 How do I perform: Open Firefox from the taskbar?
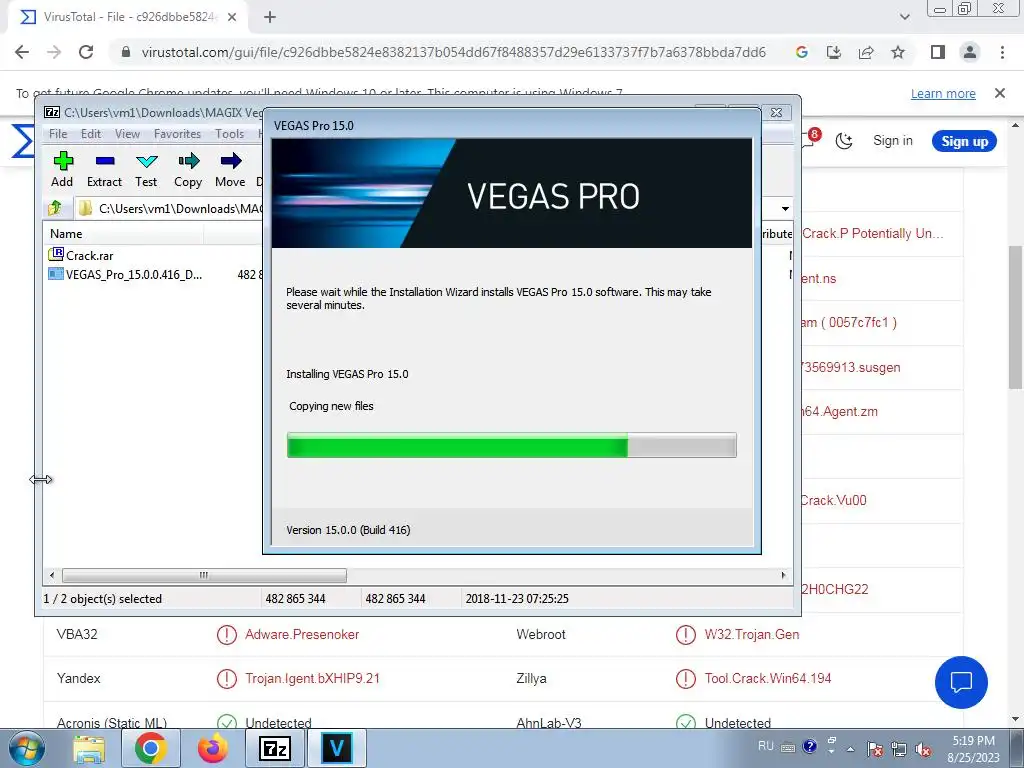click(212, 748)
